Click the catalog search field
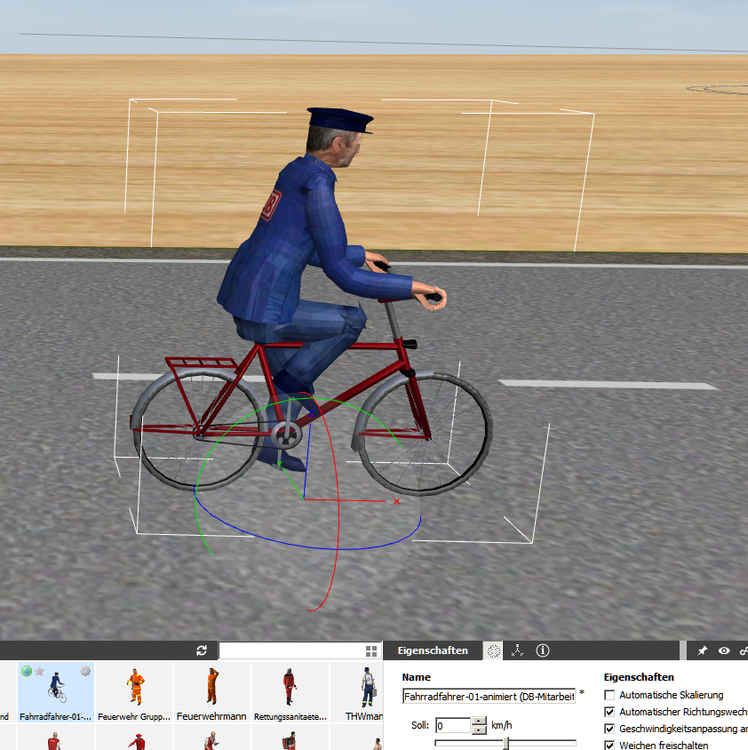The width and height of the screenshot is (748, 750). tap(292, 651)
